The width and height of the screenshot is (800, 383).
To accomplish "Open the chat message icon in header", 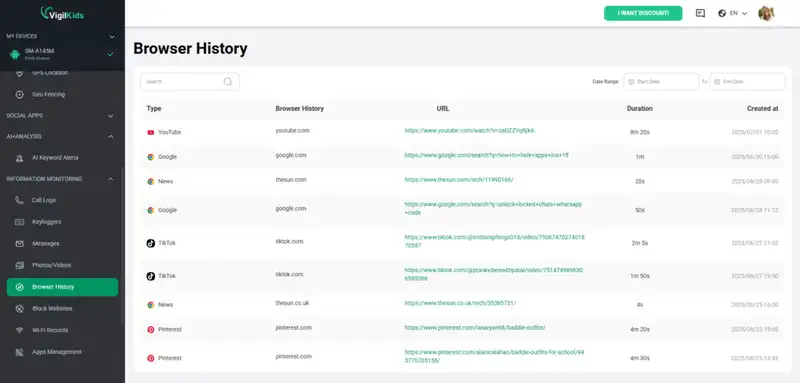I will (700, 13).
